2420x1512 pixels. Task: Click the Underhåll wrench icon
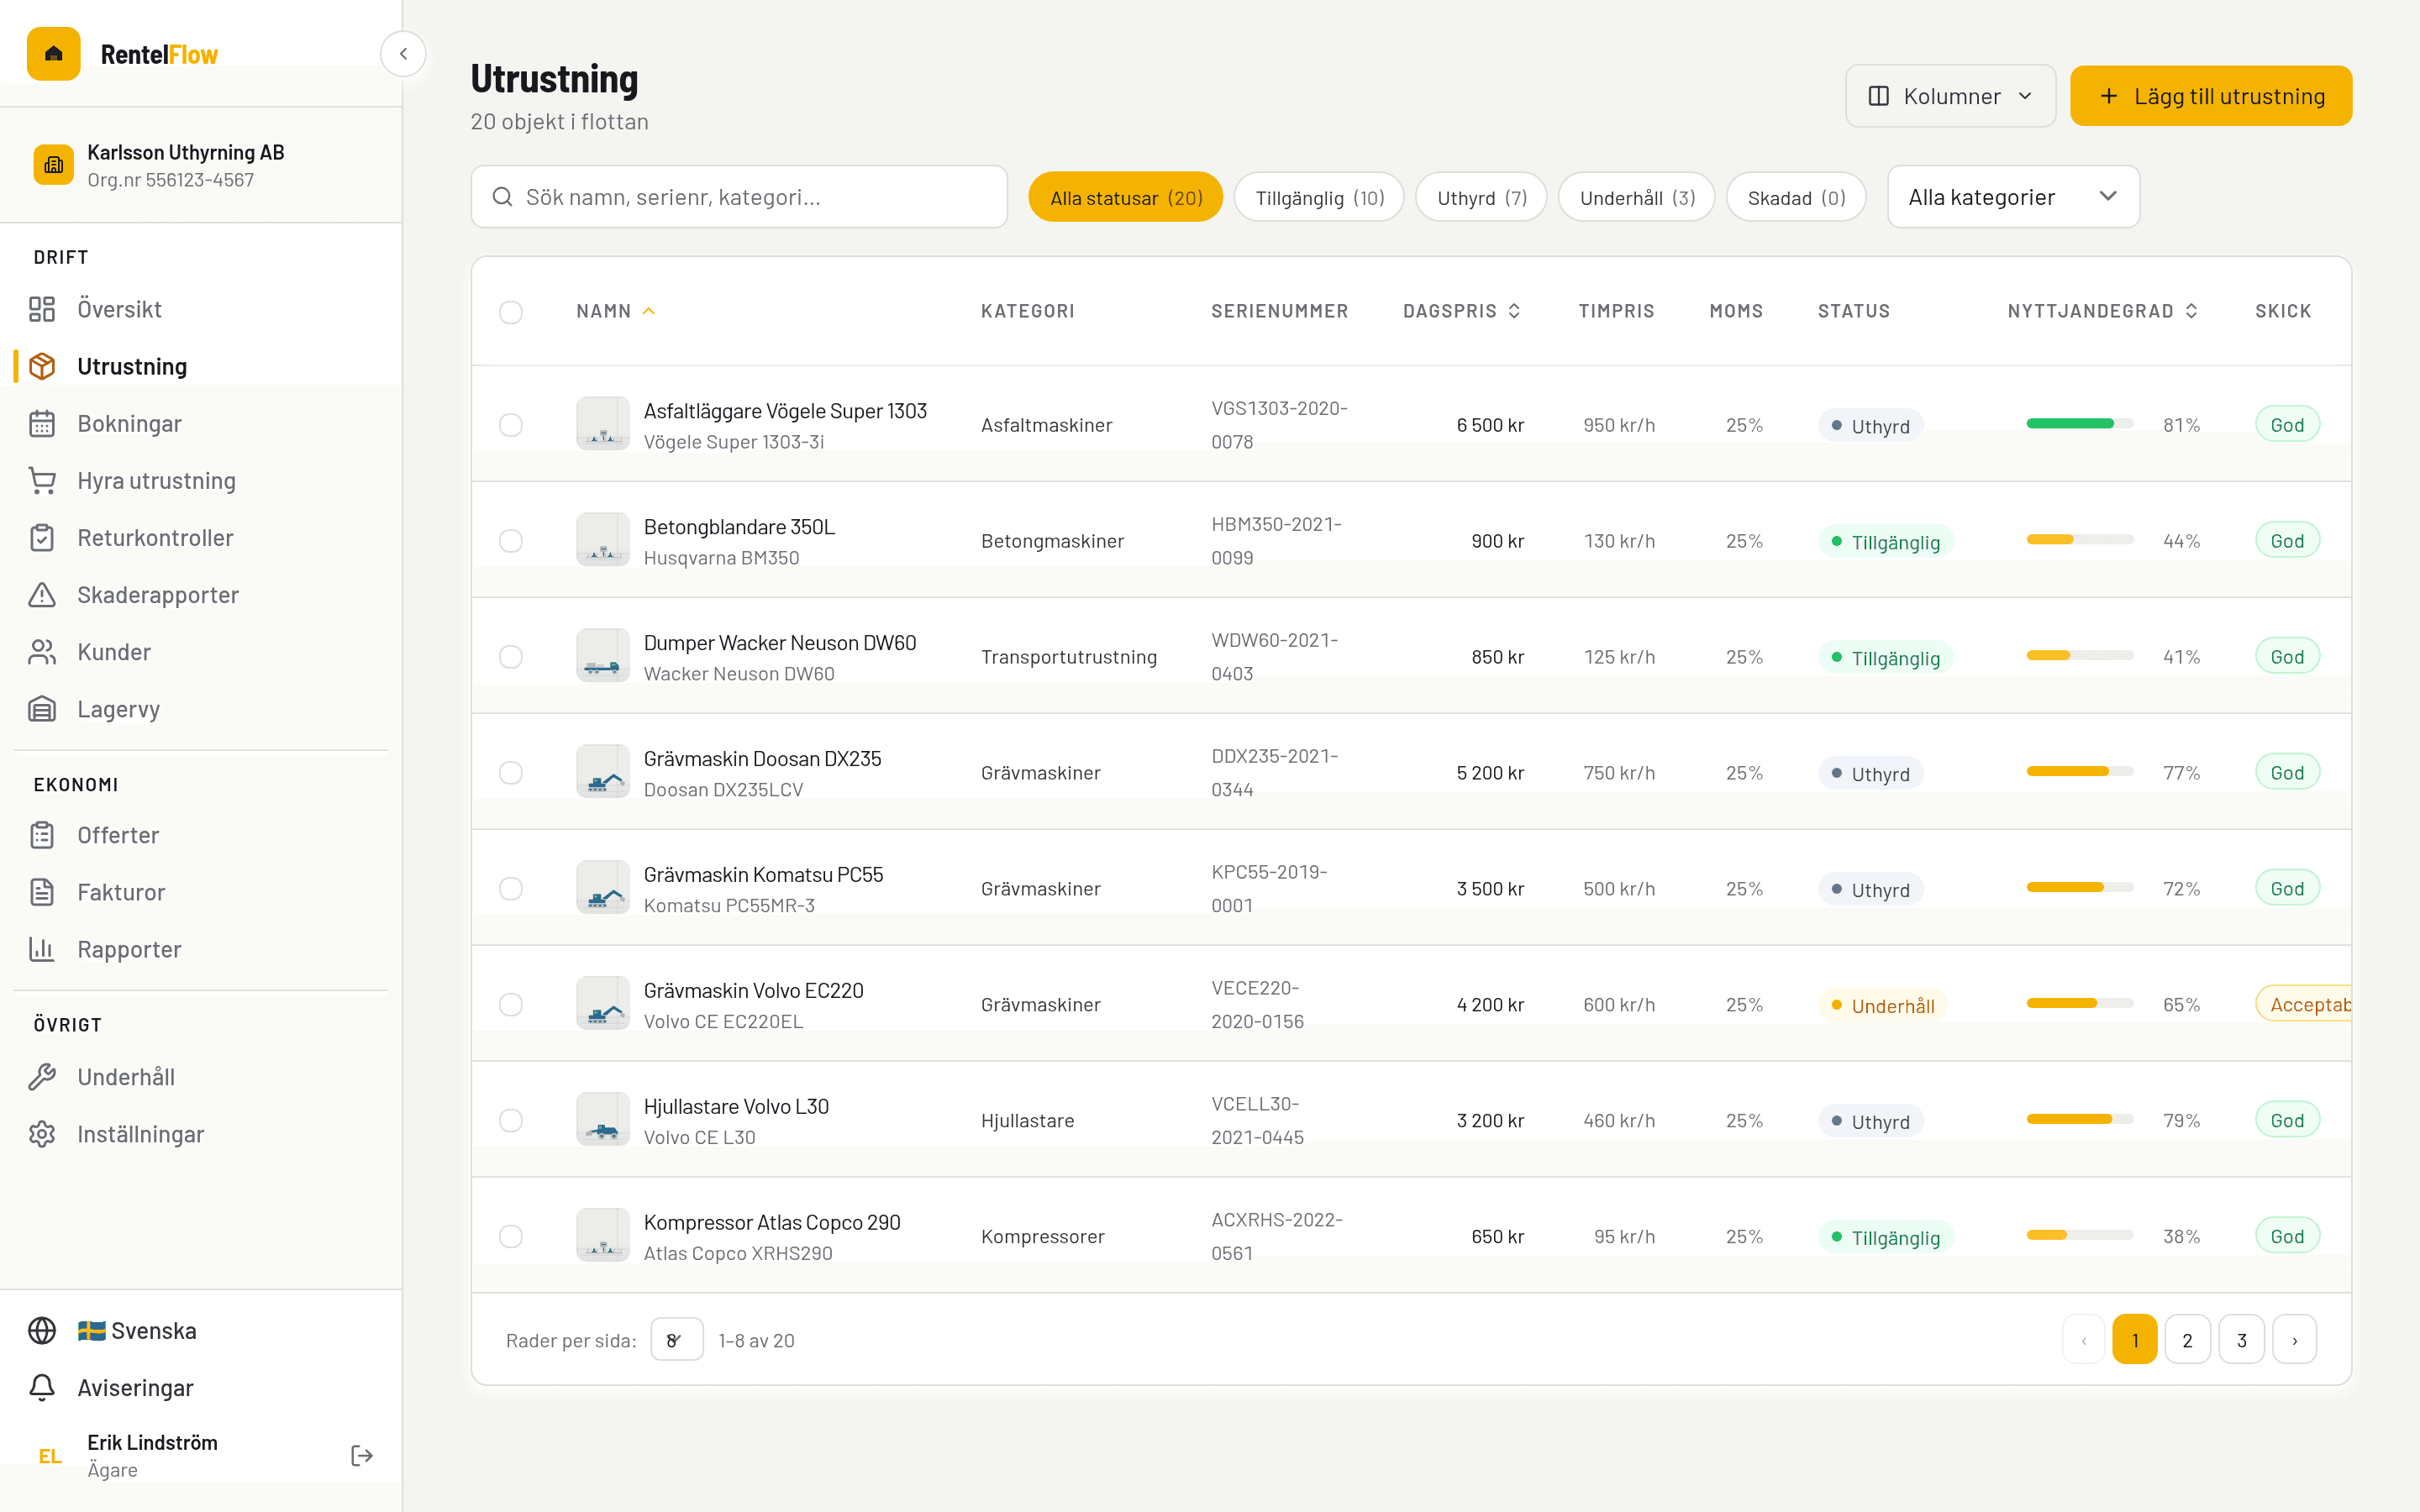coord(42,1076)
